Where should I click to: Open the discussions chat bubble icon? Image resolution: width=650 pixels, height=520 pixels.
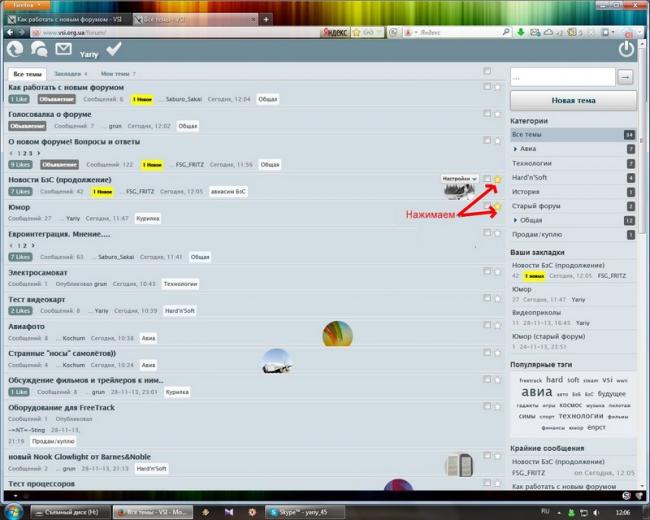[39, 49]
